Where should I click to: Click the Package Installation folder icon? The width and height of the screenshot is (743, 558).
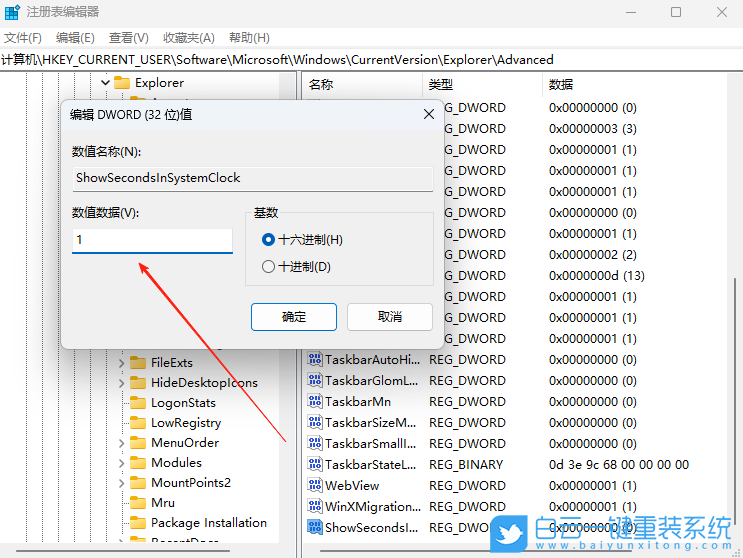138,522
